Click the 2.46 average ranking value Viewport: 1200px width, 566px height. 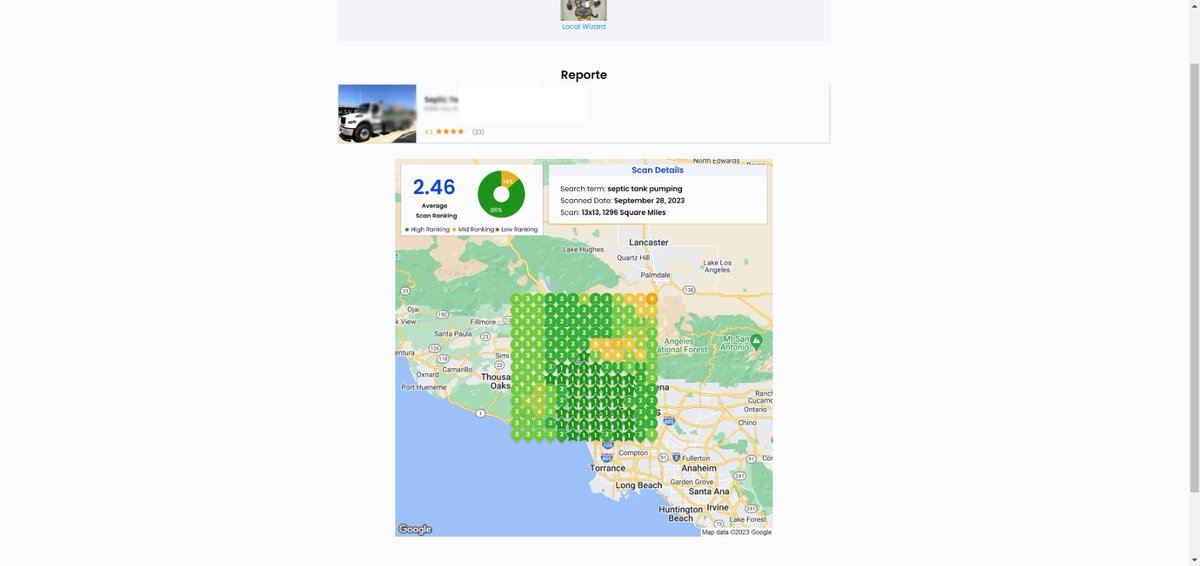pyautogui.click(x=434, y=187)
